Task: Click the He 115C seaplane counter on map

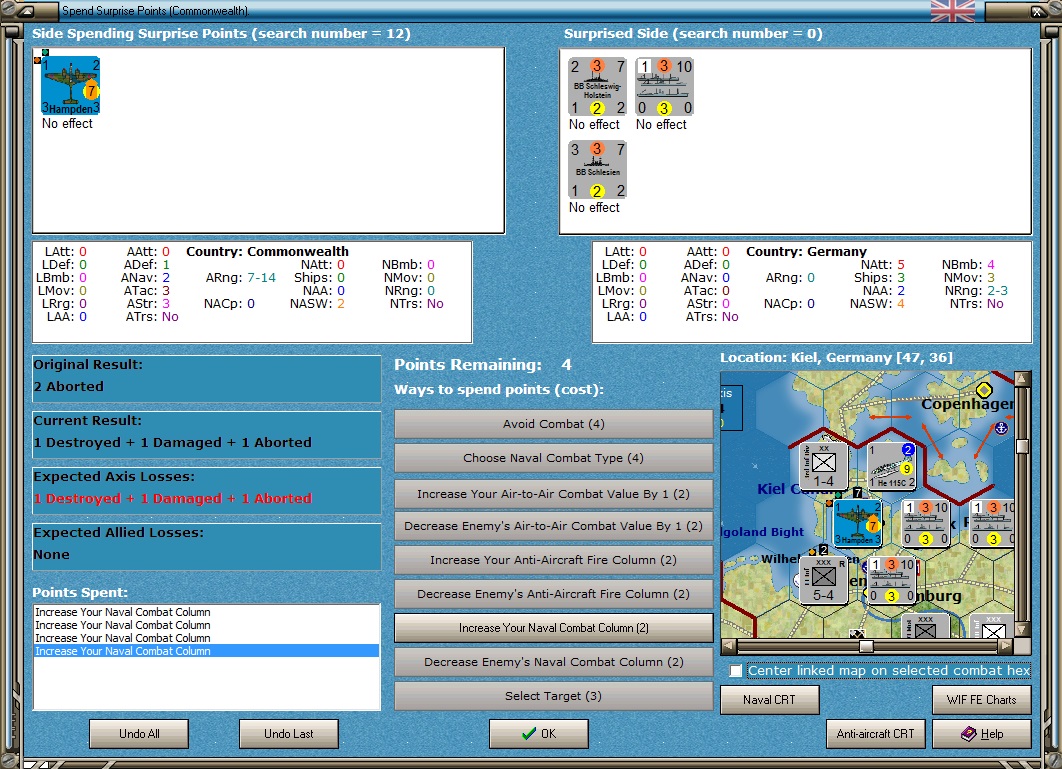Action: tap(891, 465)
